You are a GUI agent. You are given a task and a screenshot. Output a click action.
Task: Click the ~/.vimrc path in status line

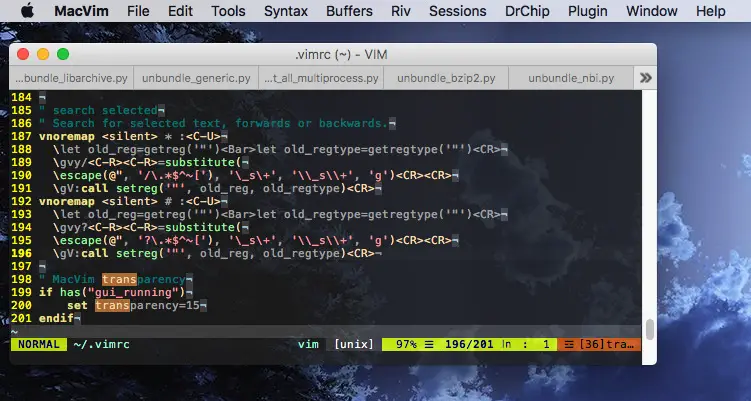(102, 344)
